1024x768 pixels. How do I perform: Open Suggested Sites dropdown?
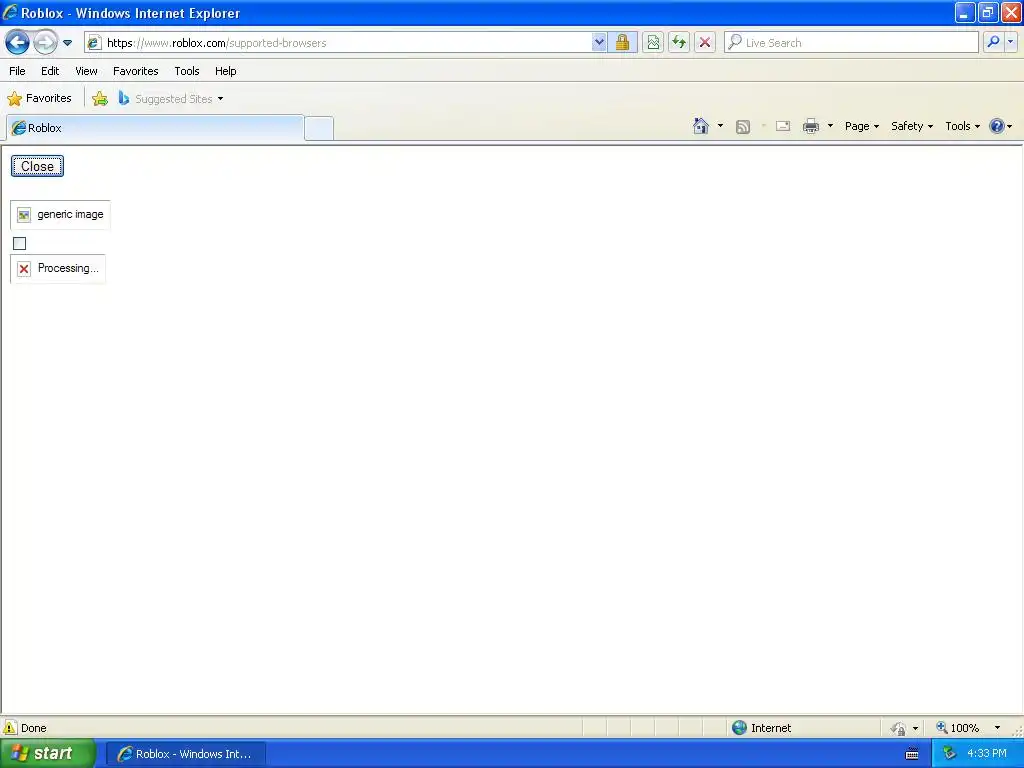click(171, 99)
